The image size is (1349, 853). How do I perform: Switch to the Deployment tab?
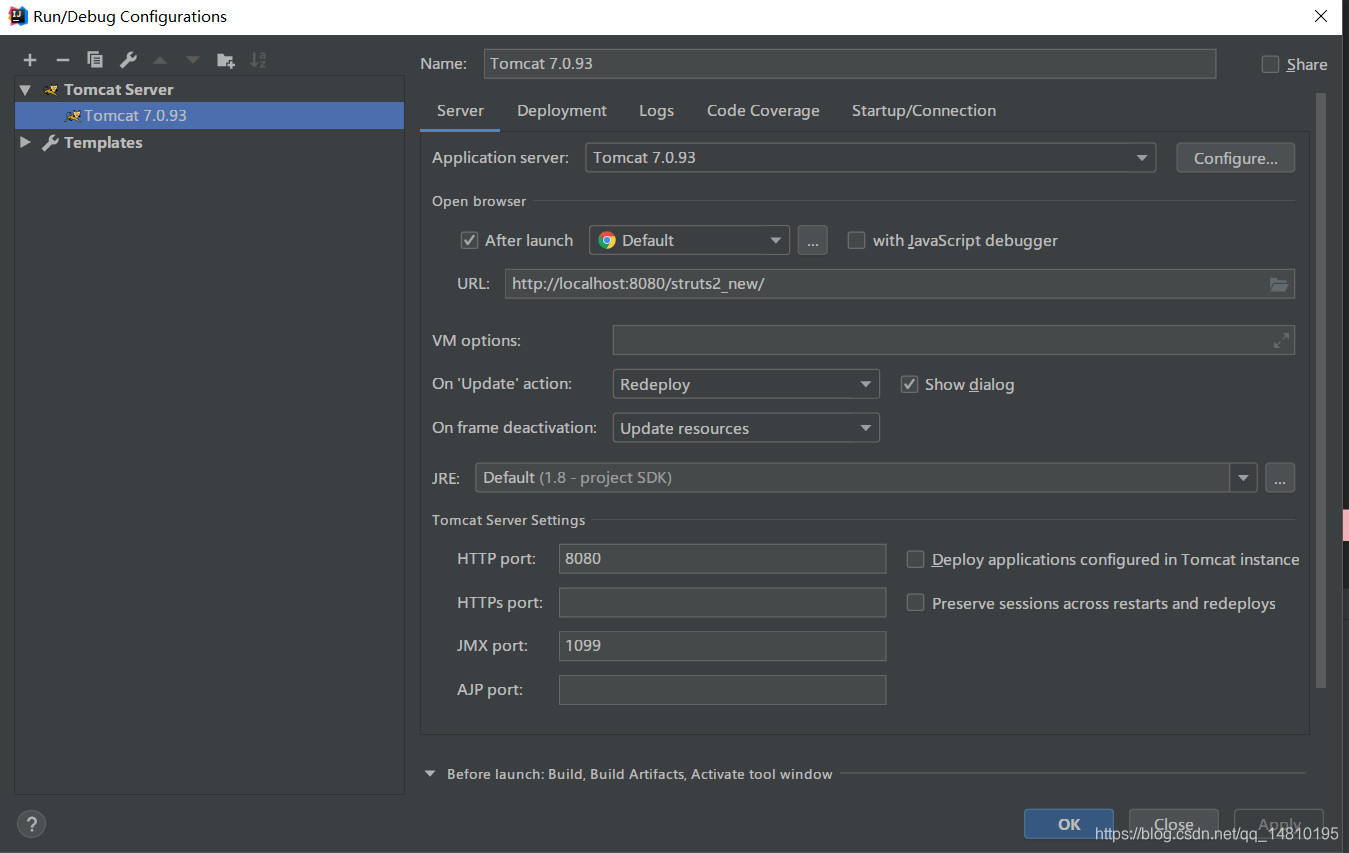click(x=562, y=111)
